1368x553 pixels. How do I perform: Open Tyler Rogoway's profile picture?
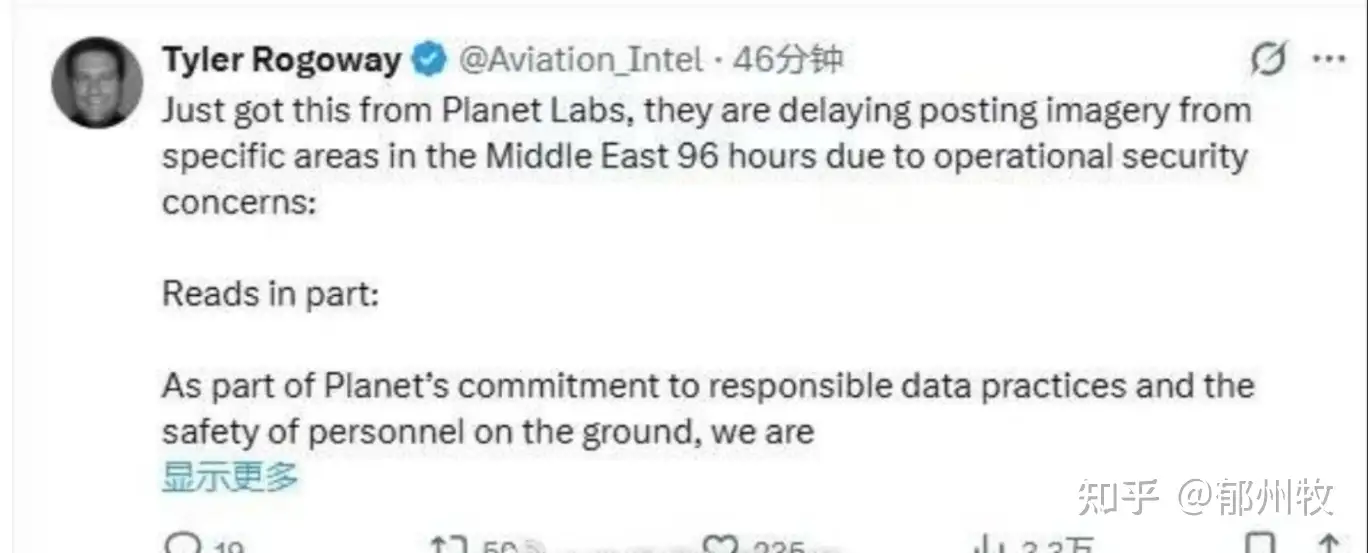(x=97, y=82)
